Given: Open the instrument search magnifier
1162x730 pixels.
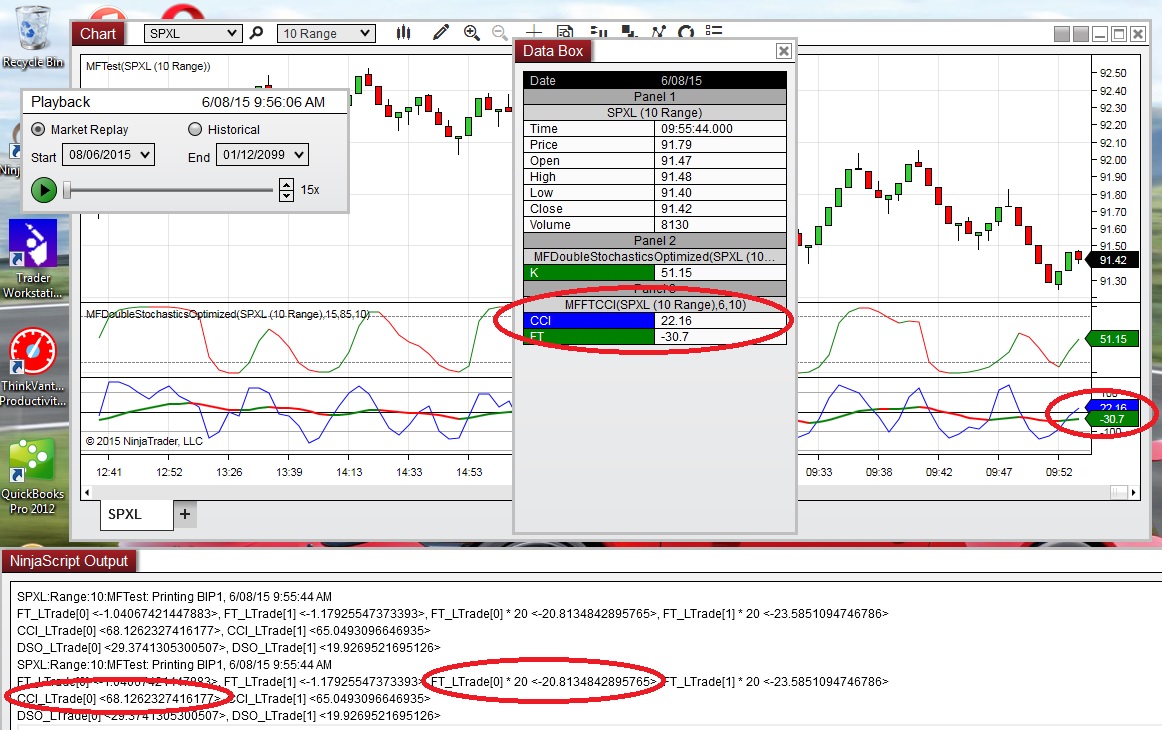Looking at the screenshot, I should [x=256, y=33].
